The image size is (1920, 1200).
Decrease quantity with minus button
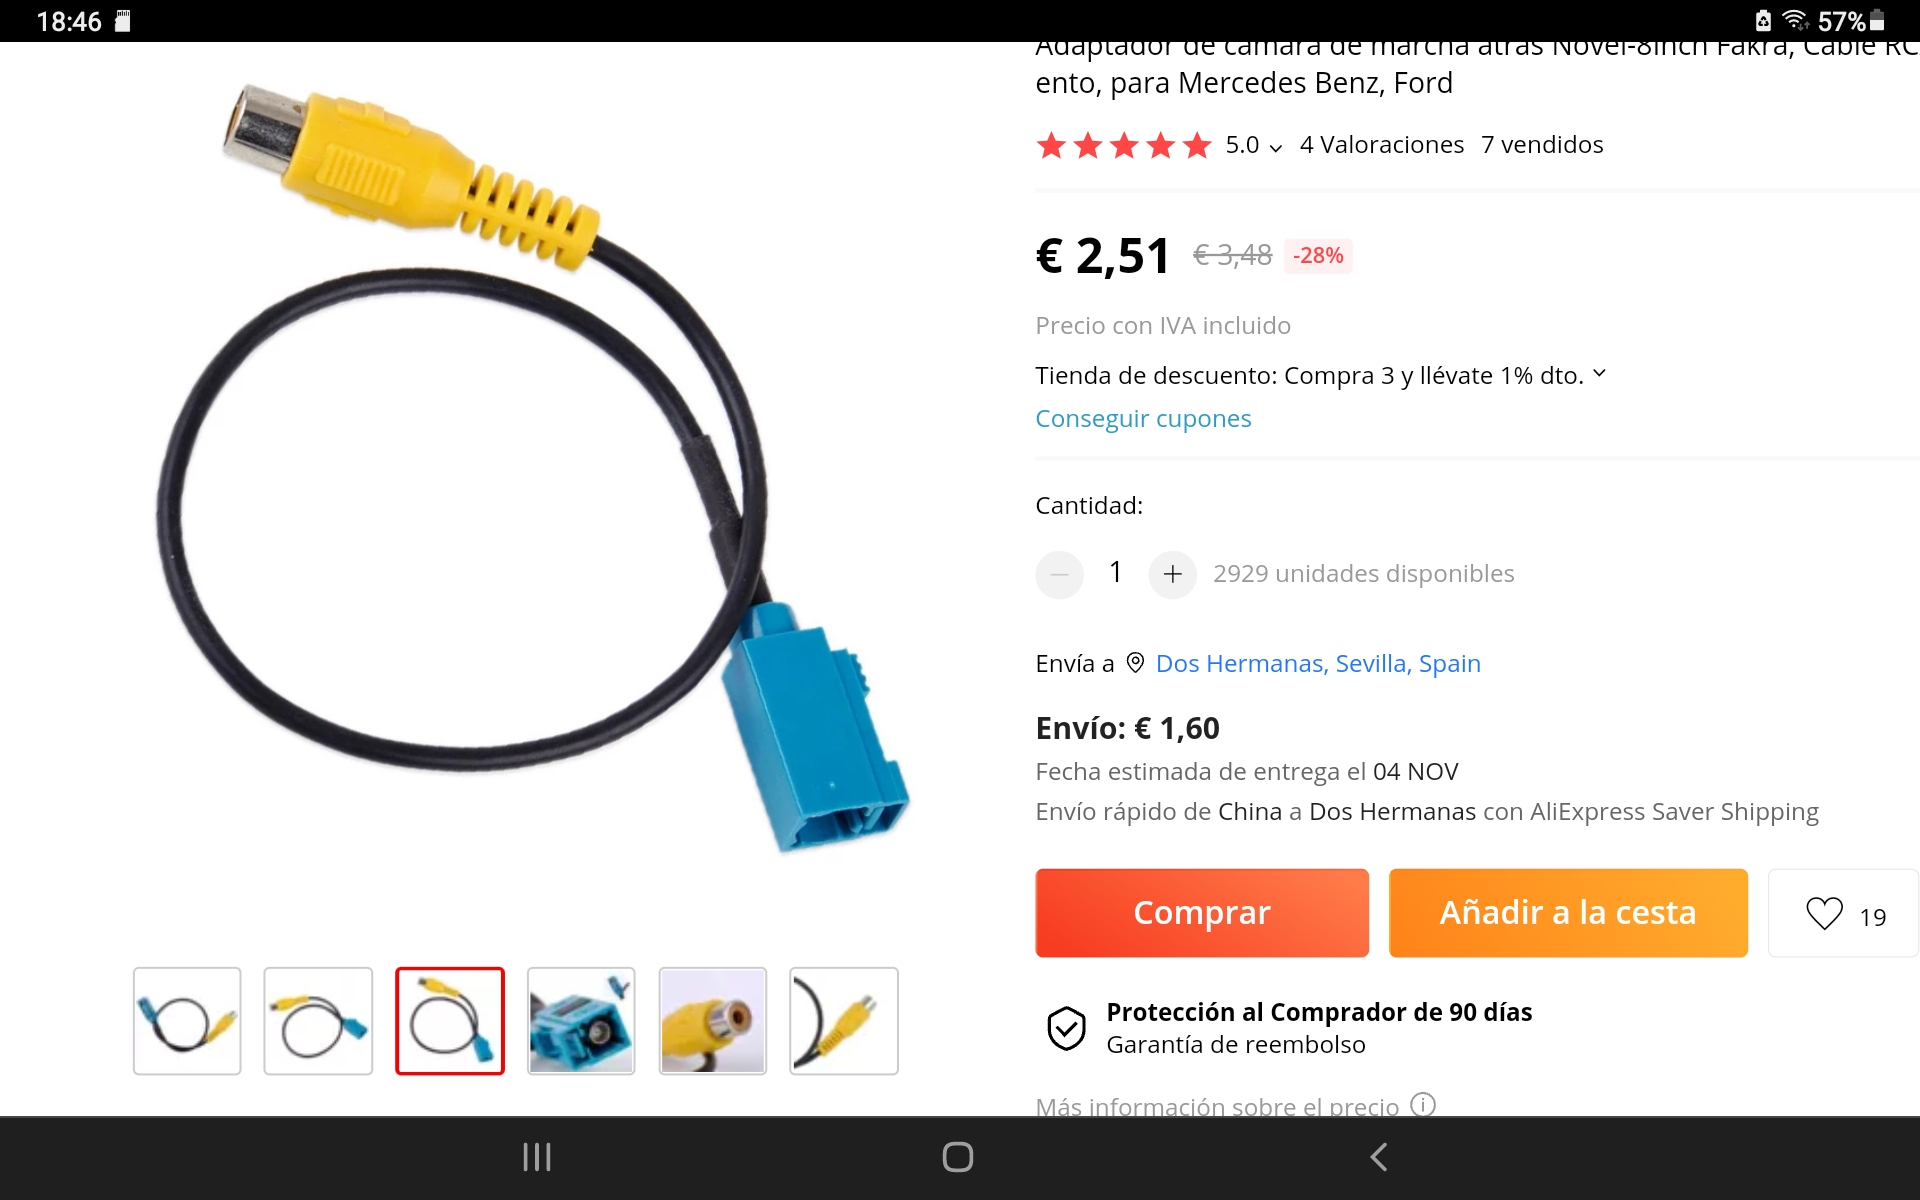[x=1060, y=574]
